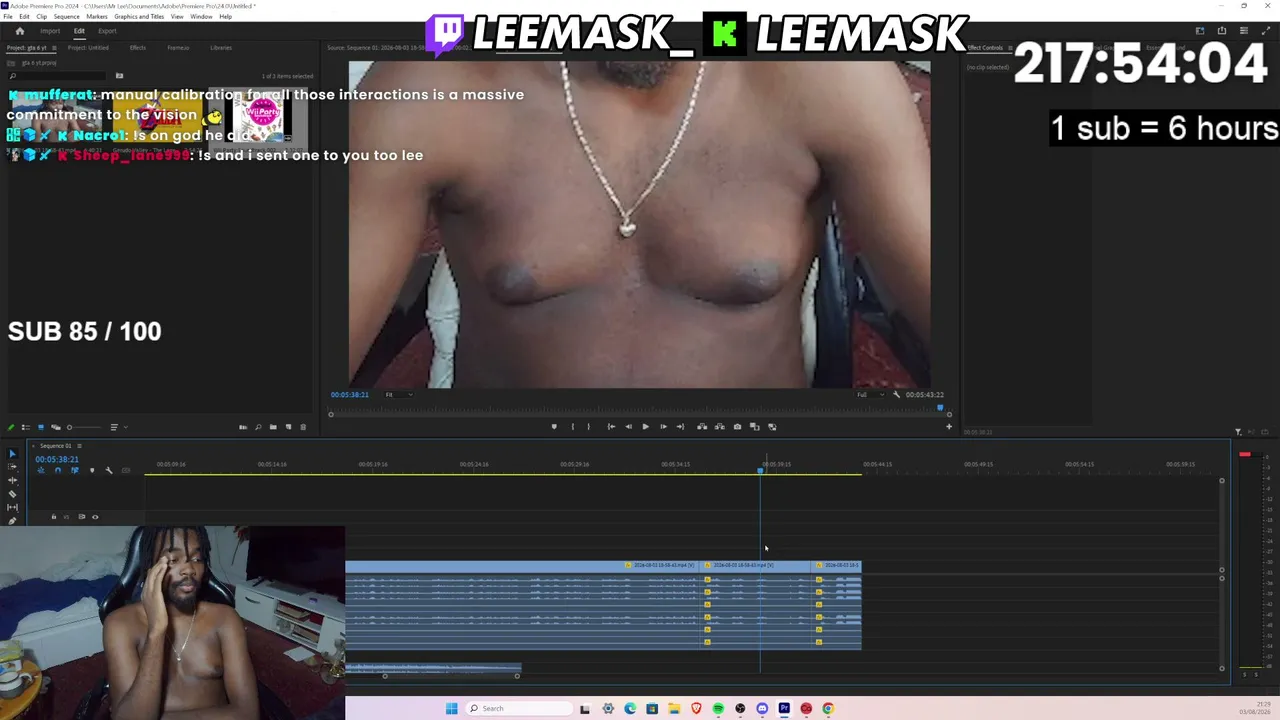The width and height of the screenshot is (1280, 720).
Task: Open the Markers menu
Action: 97,17
